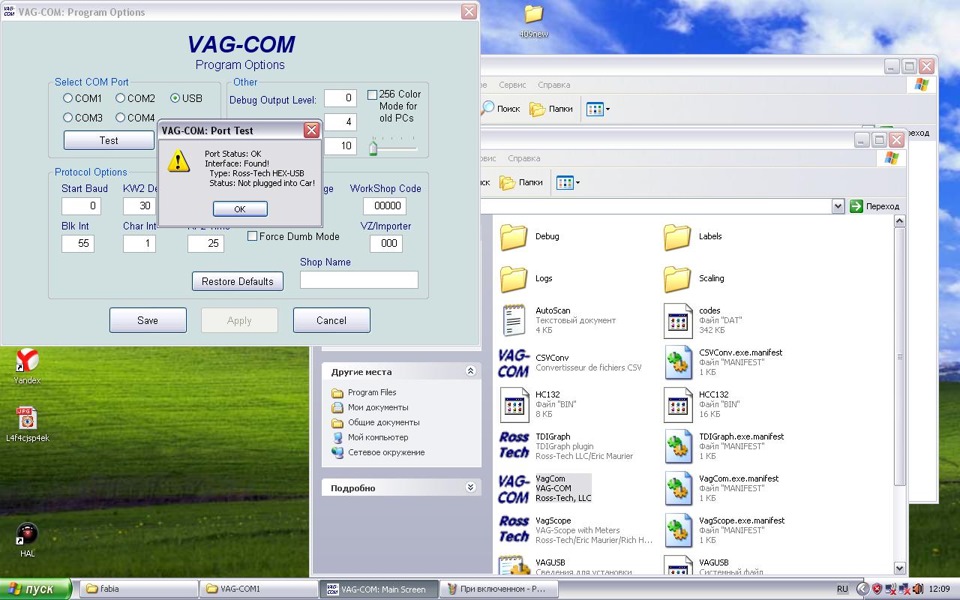Open Справка menu in front Explorer window
The height and width of the screenshot is (600, 960).
coord(523,158)
